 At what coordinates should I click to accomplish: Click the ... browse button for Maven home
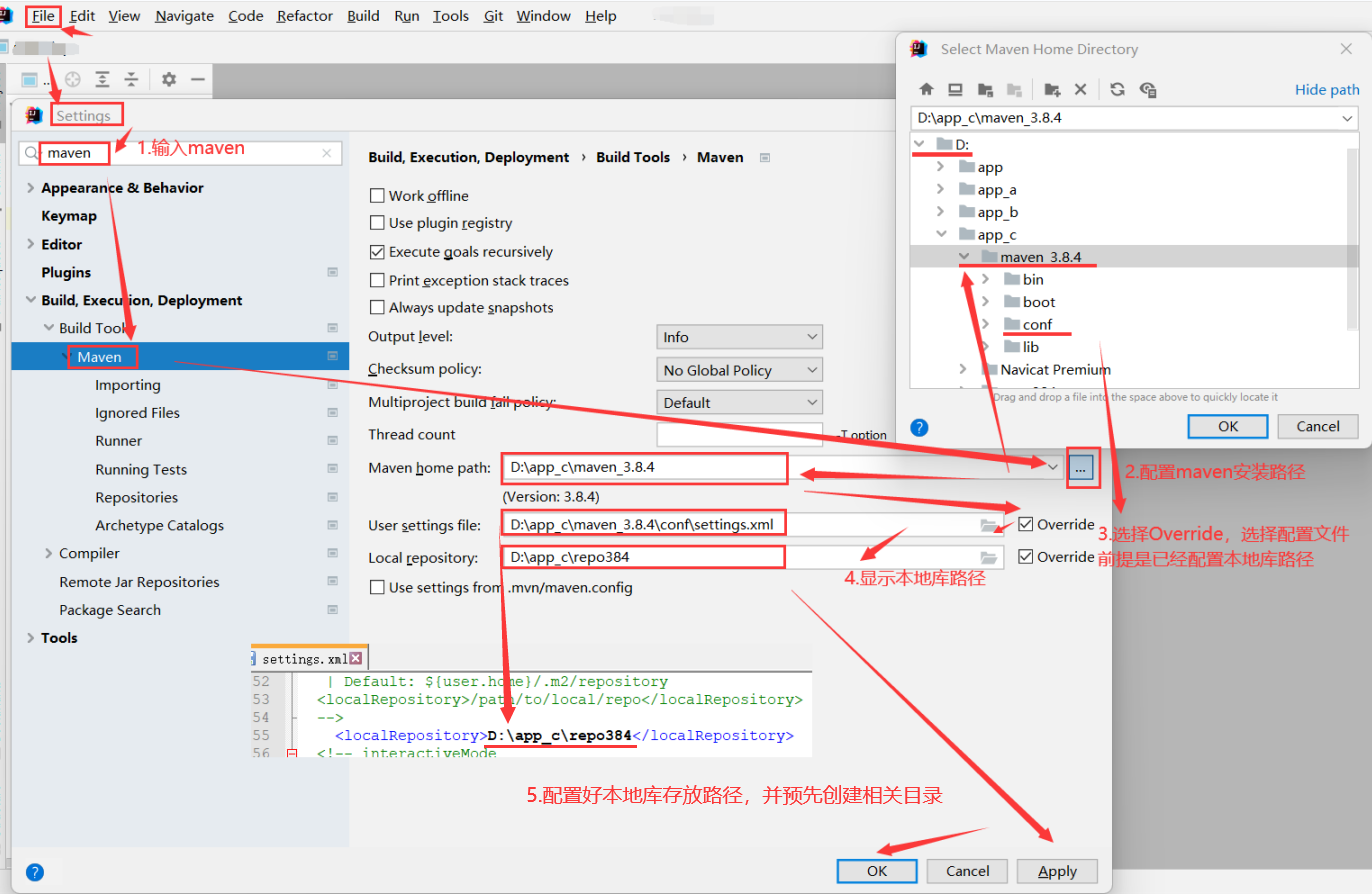tap(1081, 467)
